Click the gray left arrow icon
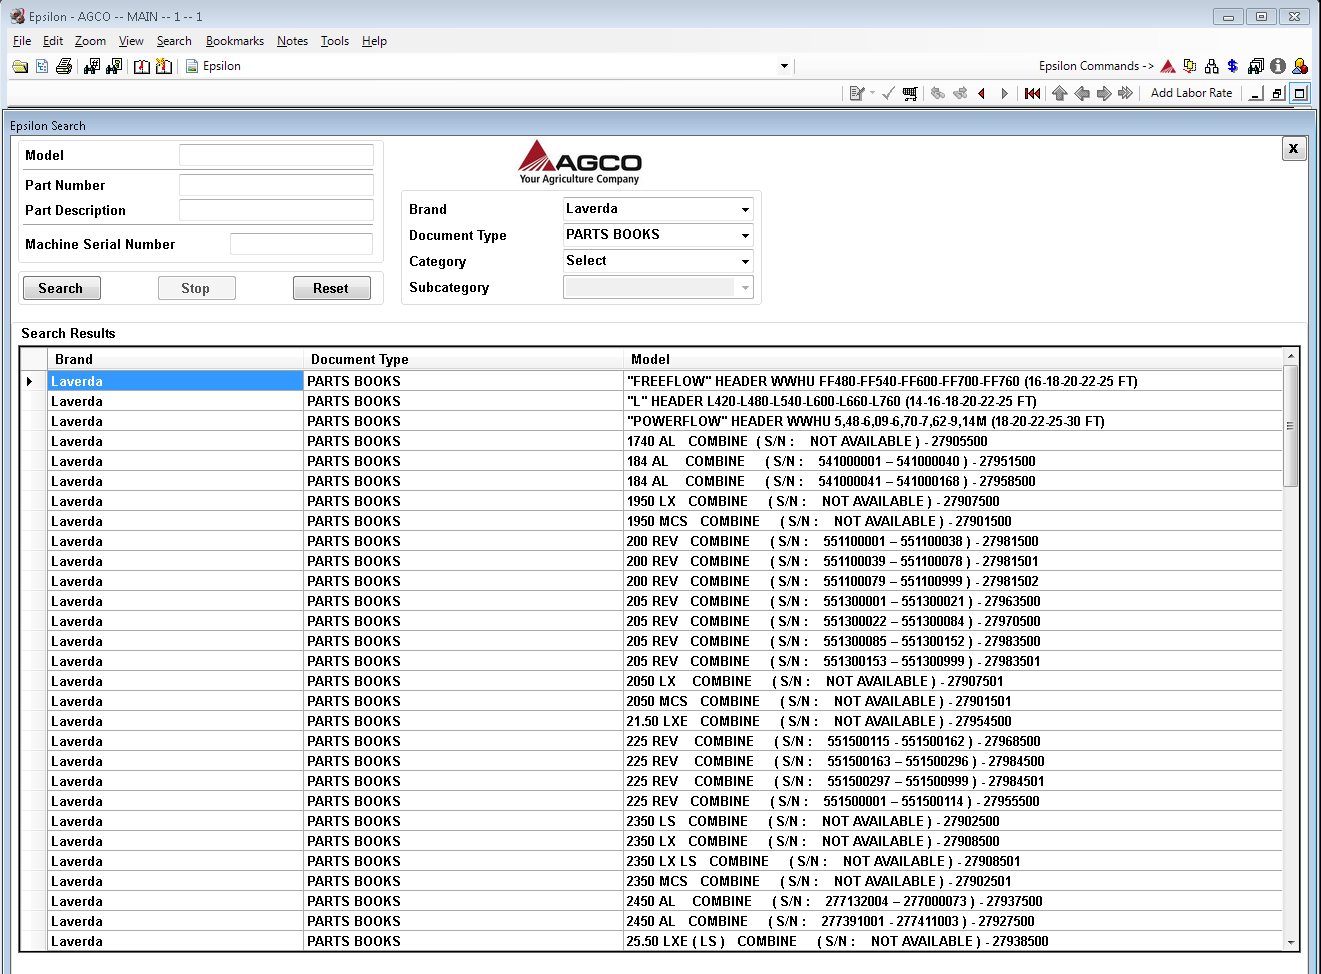 tap(1082, 93)
